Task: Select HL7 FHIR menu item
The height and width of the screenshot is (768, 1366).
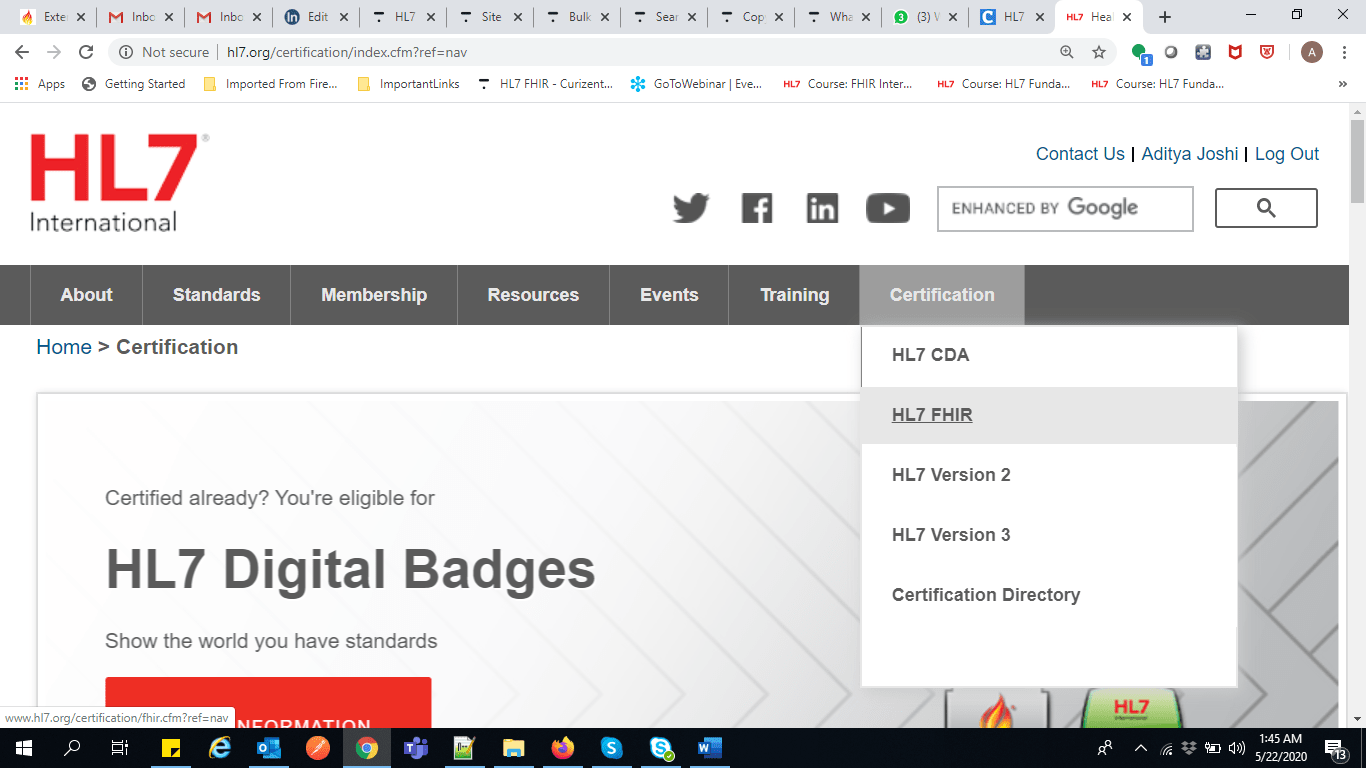Action: [x=1049, y=415]
